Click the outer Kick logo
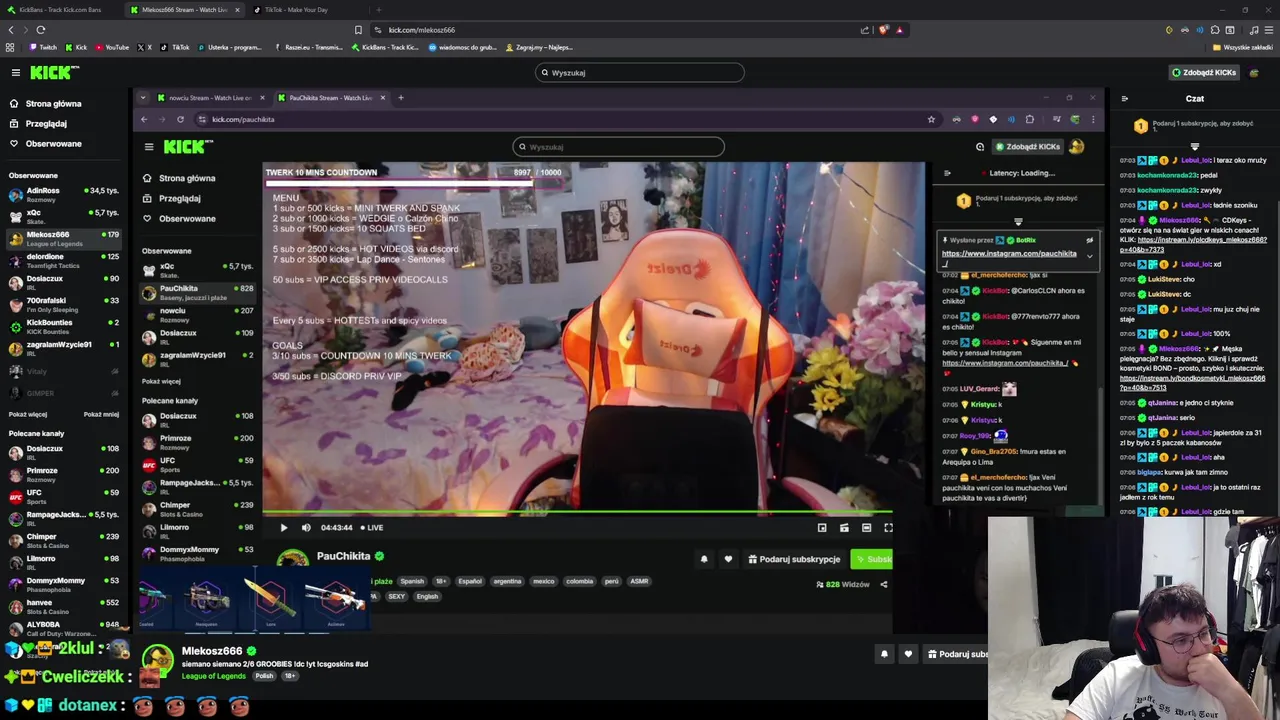Image resolution: width=1280 pixels, height=720 pixels. click(x=54, y=72)
